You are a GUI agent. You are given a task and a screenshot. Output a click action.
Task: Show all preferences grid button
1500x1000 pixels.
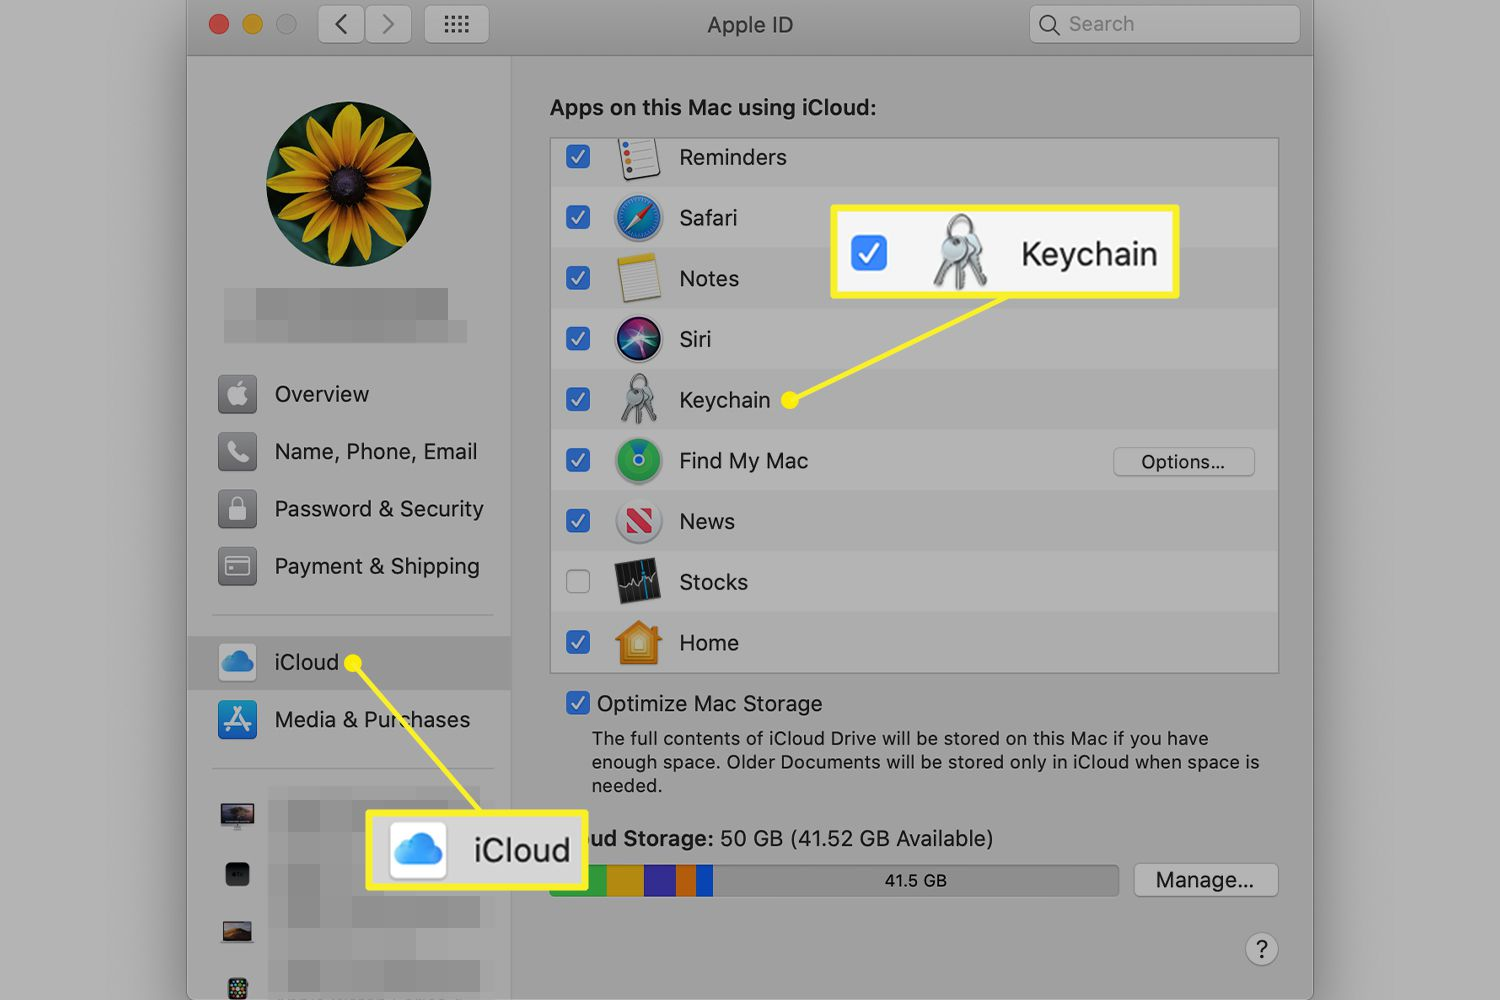[457, 24]
